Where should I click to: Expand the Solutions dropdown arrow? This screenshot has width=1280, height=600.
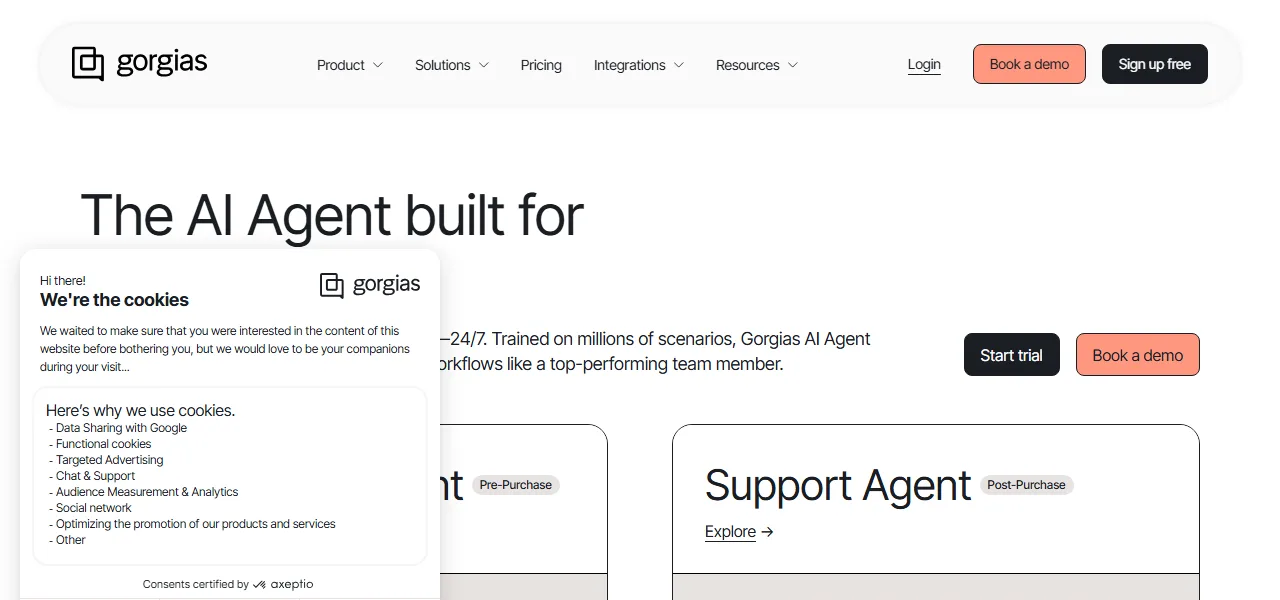[484, 65]
